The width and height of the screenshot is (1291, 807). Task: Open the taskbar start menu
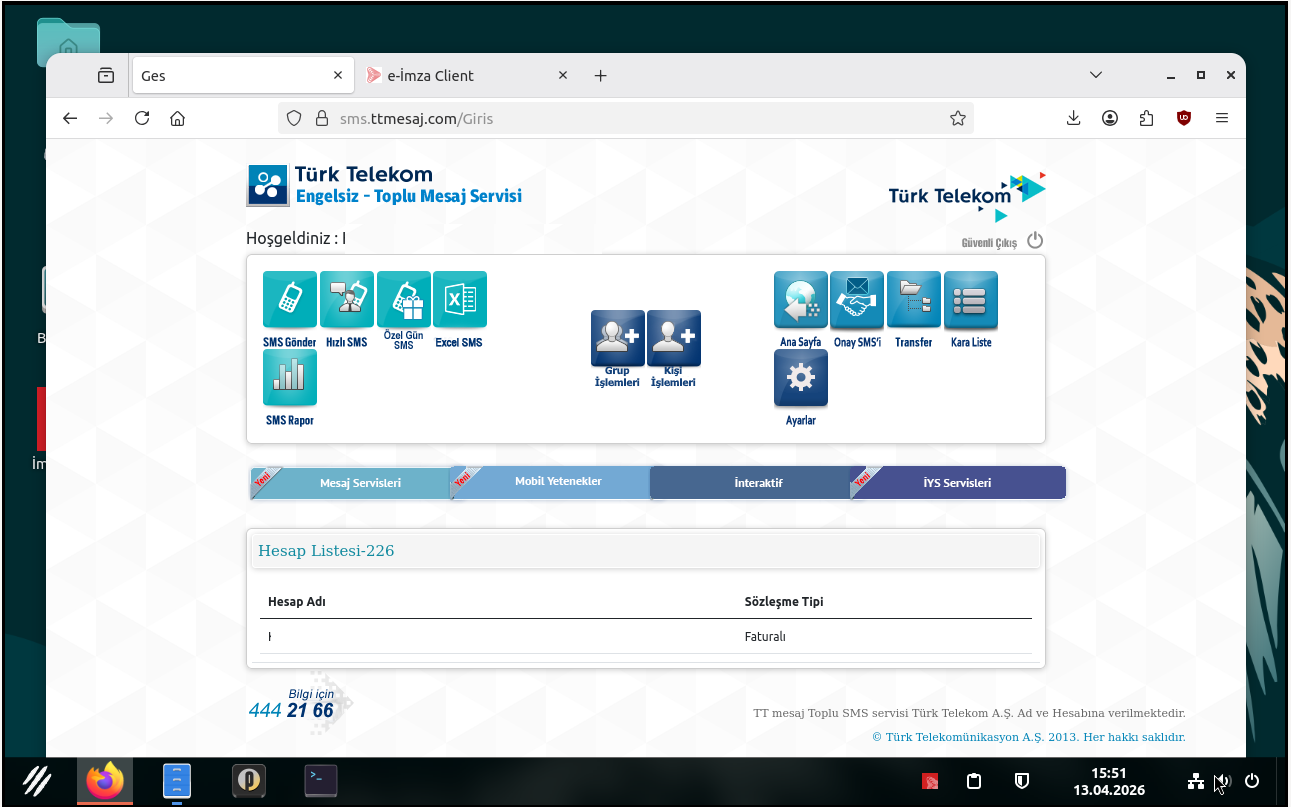38,781
